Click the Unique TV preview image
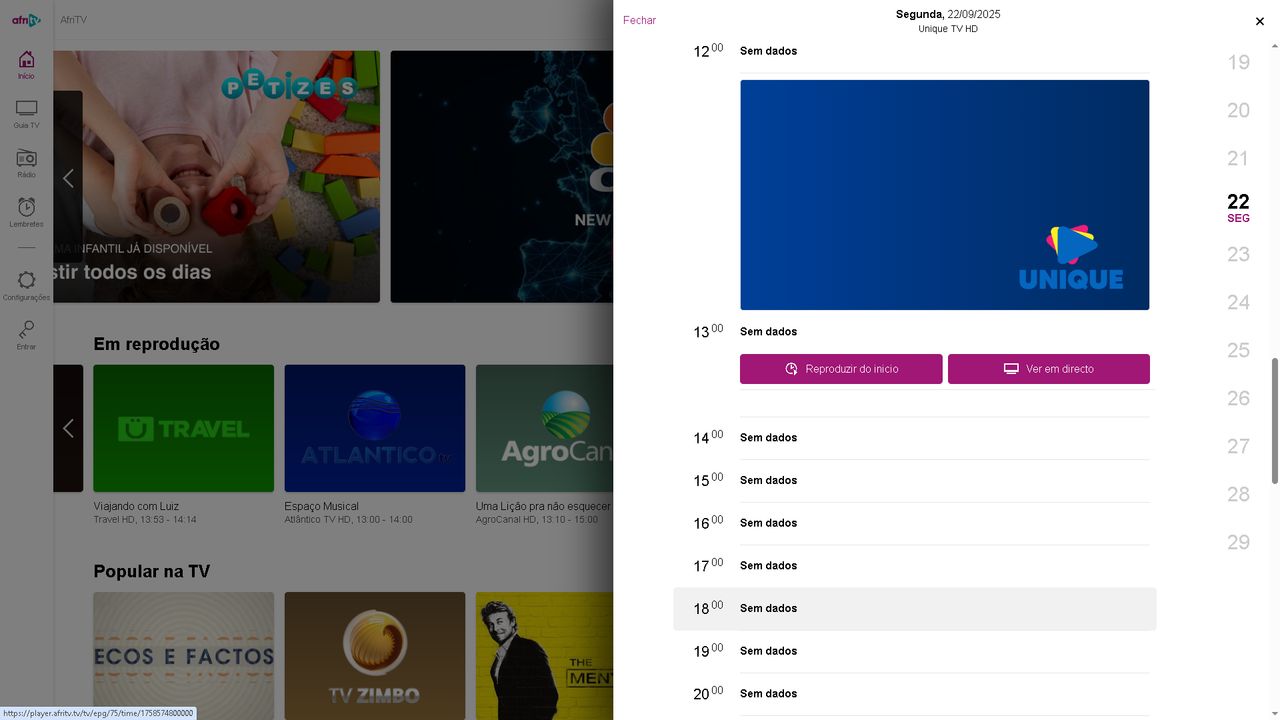The height and width of the screenshot is (720, 1280). 944,195
